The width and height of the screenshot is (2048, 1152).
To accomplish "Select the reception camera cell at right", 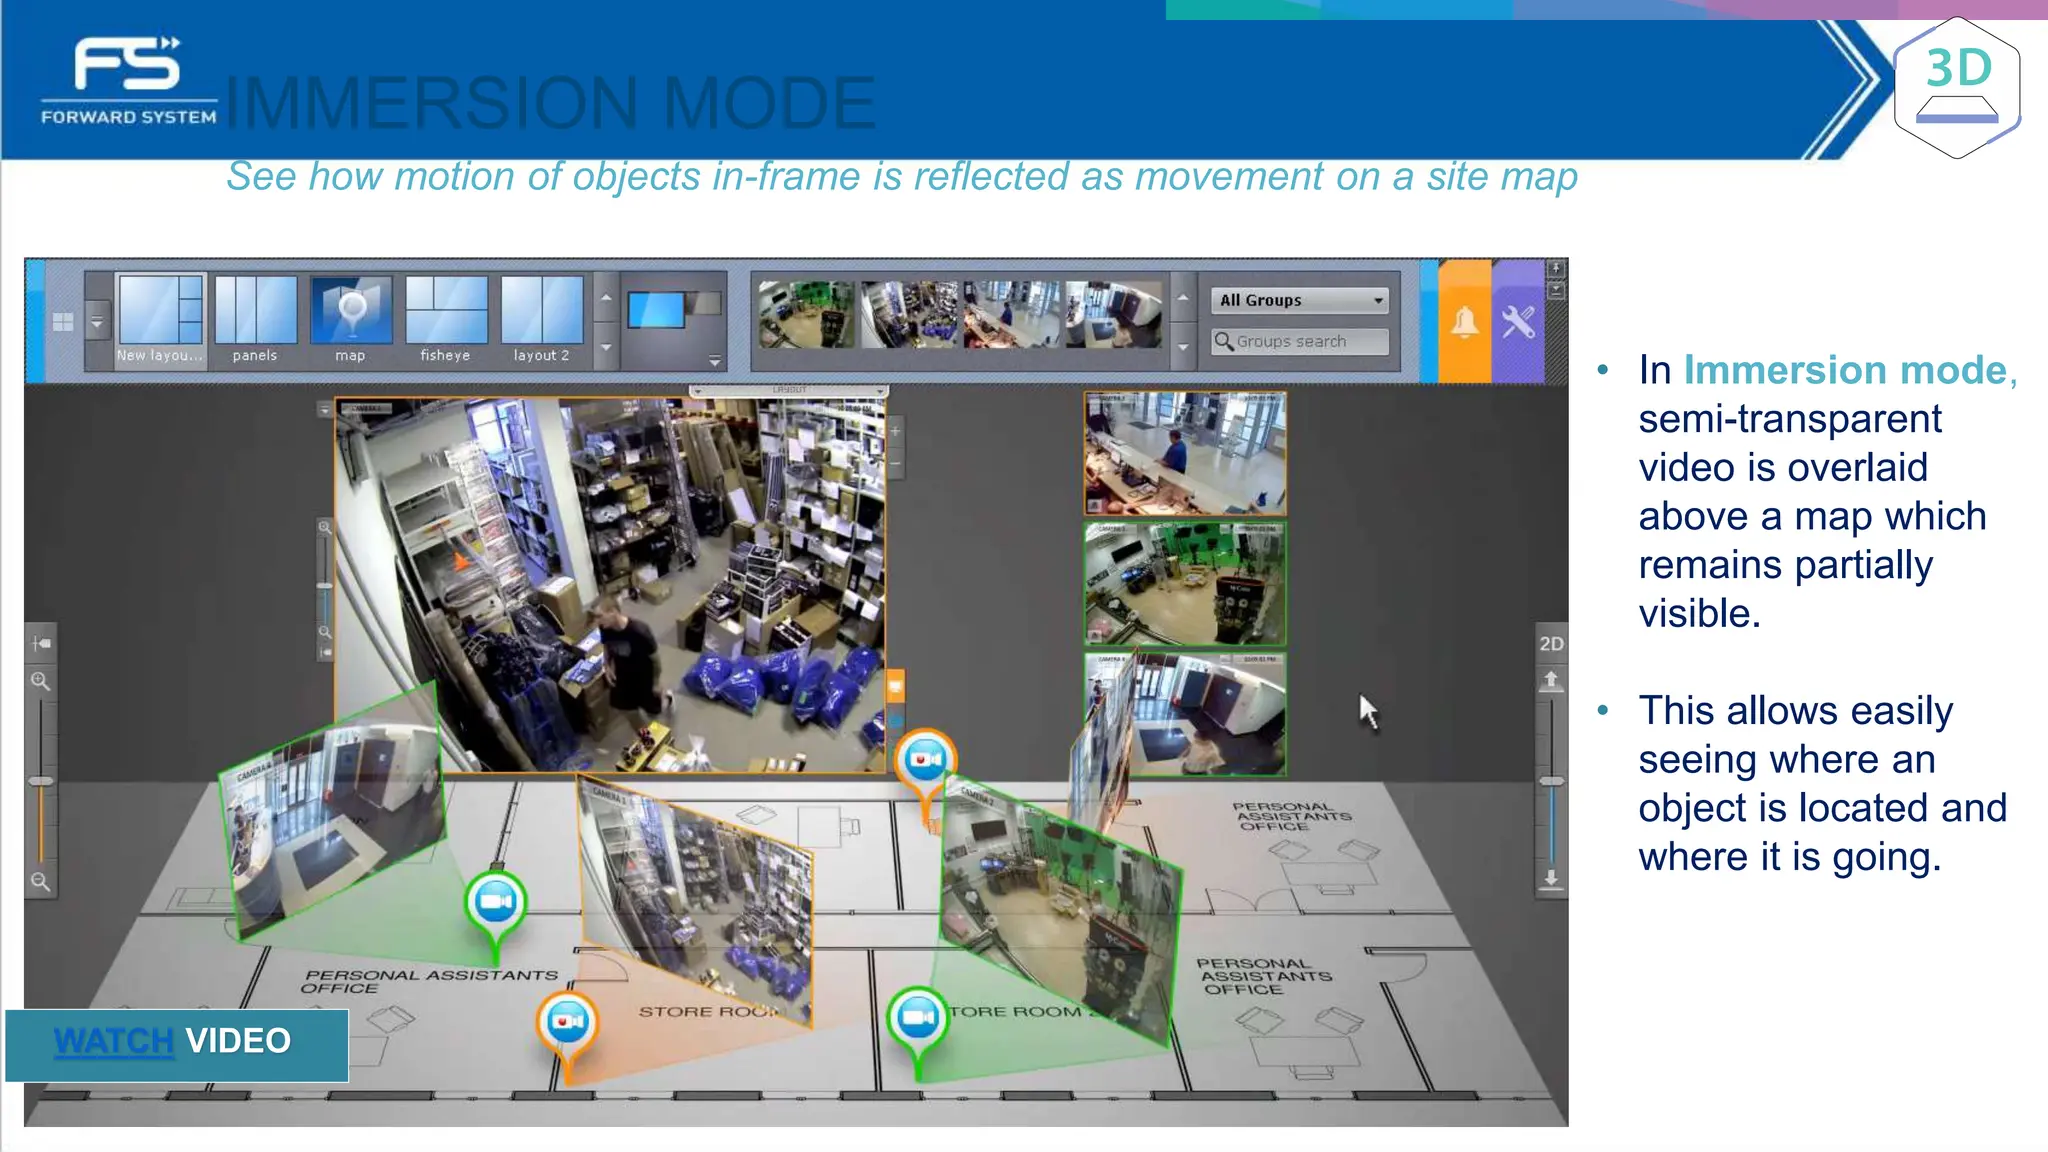I will 1185,453.
